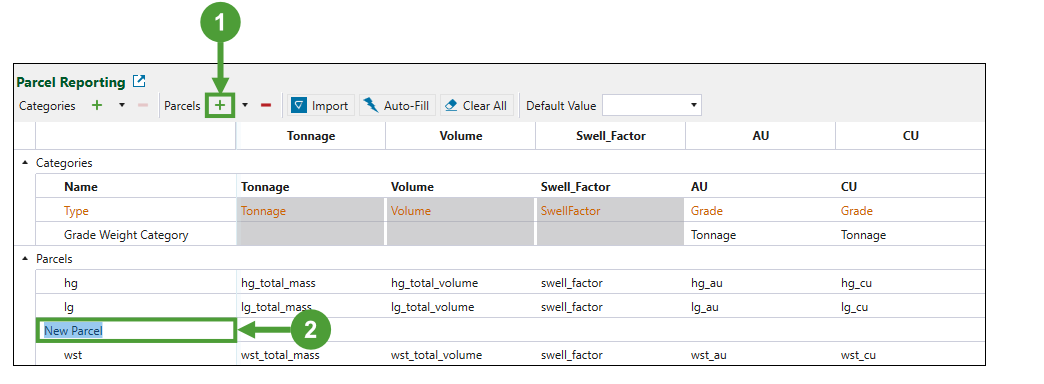Image resolution: width=1044 pixels, height=384 pixels.
Task: Select the Swell_Factor column header
Action: click(611, 136)
